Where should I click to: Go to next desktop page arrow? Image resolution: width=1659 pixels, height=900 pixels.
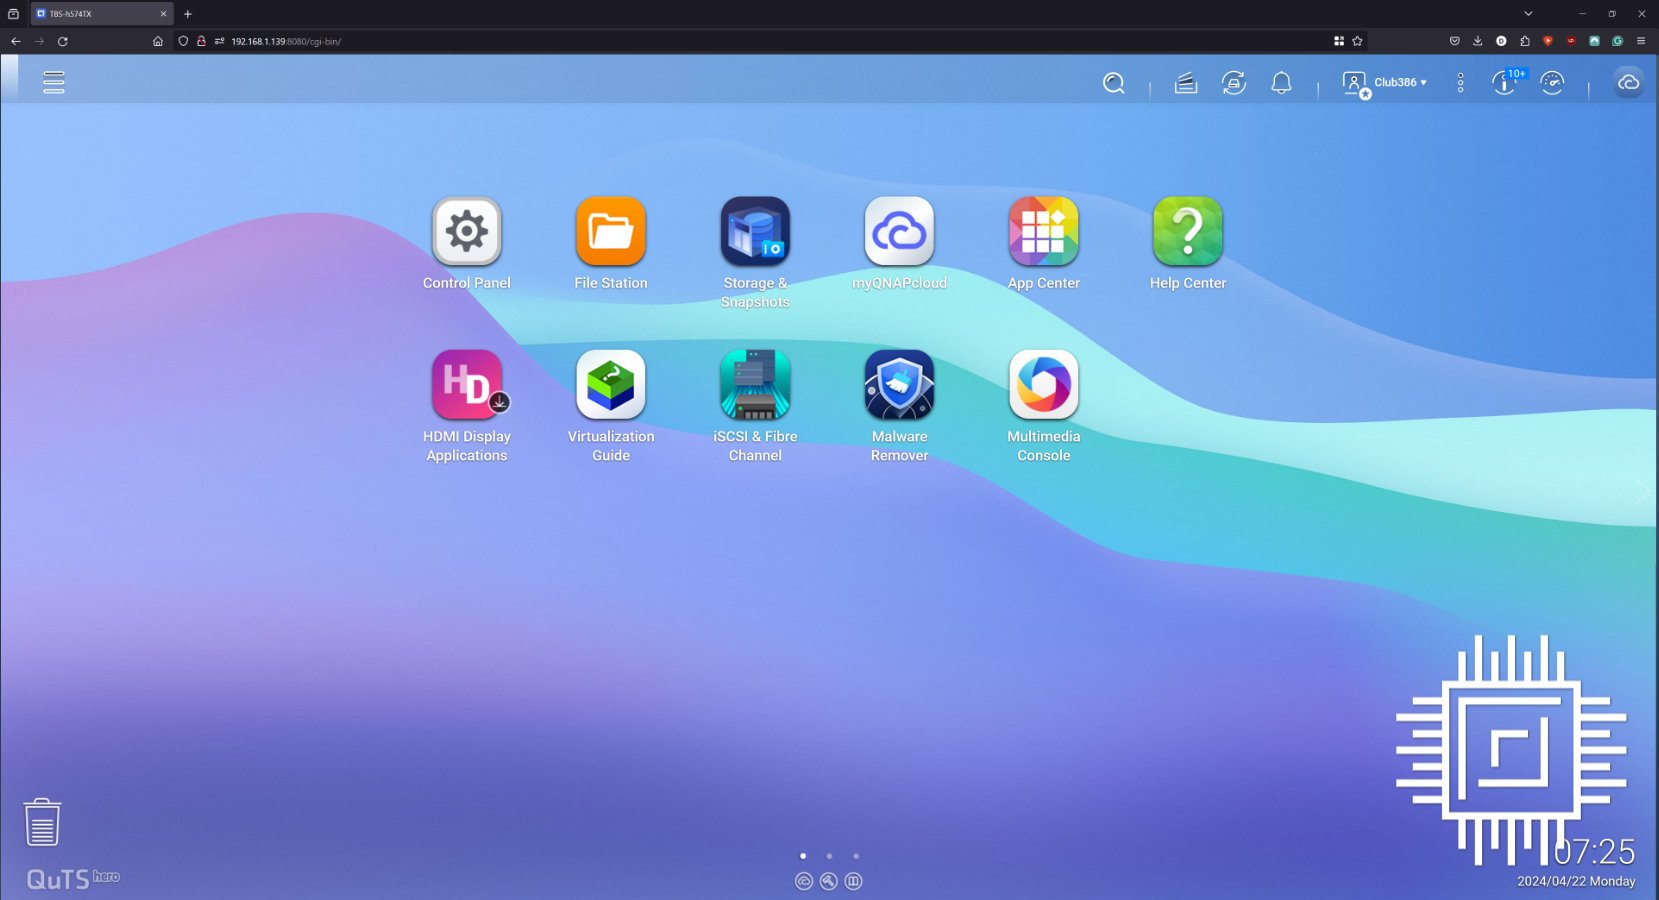point(1641,491)
